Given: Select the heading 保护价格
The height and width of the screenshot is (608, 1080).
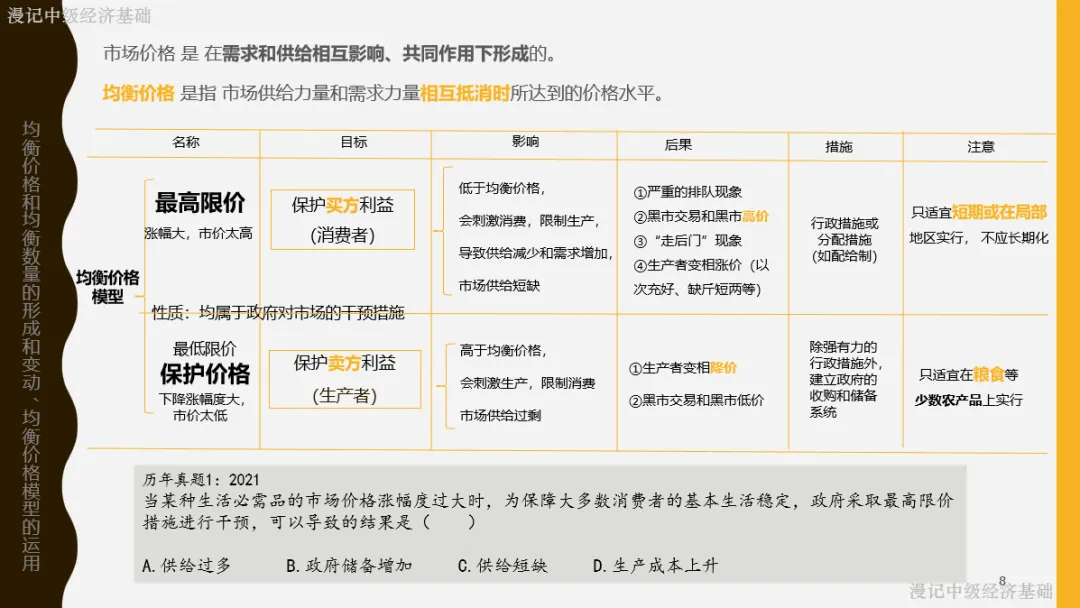Looking at the screenshot, I should (205, 373).
